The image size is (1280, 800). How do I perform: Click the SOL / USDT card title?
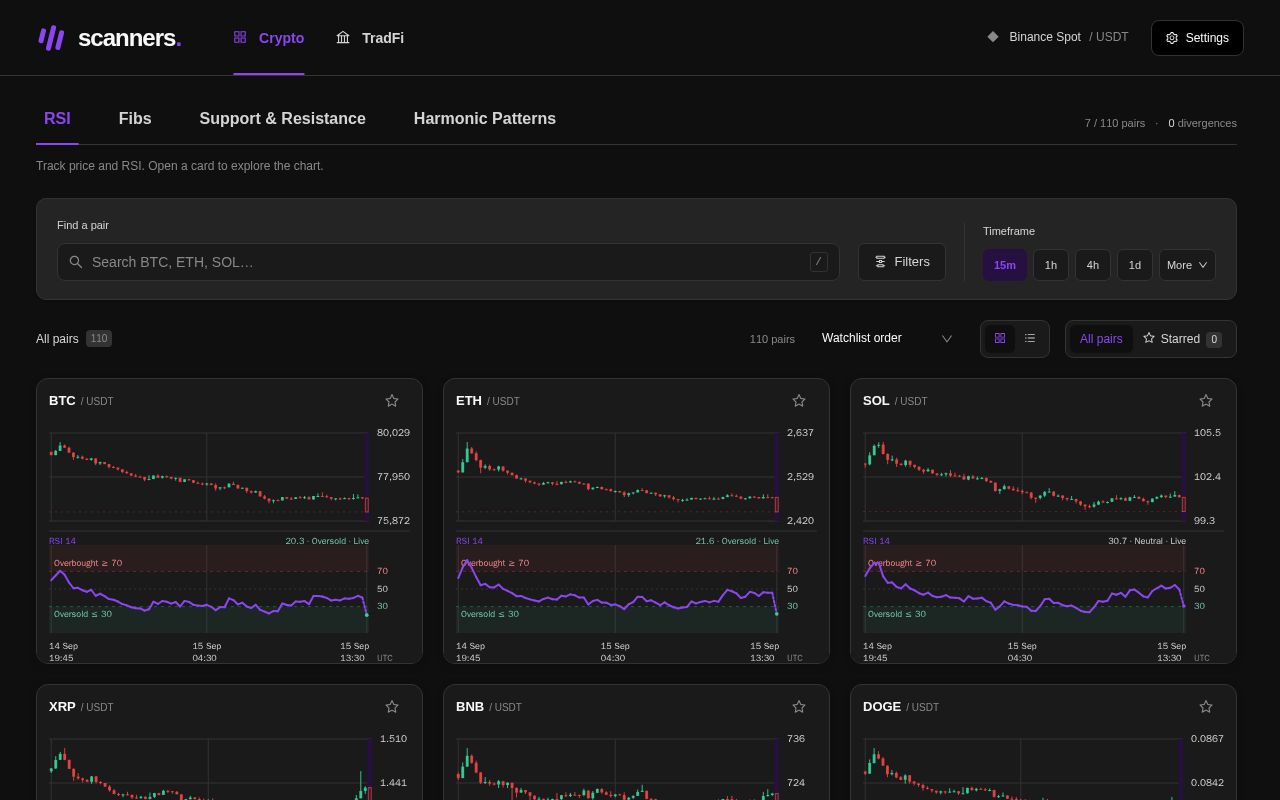[895, 401]
